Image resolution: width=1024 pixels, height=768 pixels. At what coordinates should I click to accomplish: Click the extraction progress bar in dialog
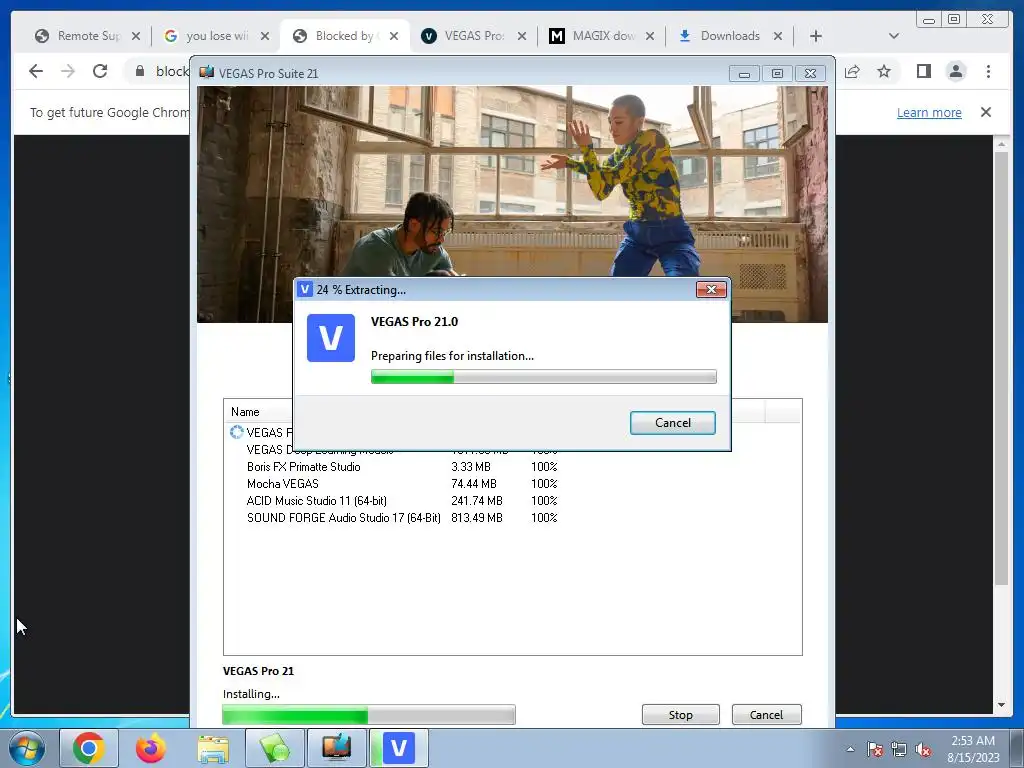coord(543,376)
